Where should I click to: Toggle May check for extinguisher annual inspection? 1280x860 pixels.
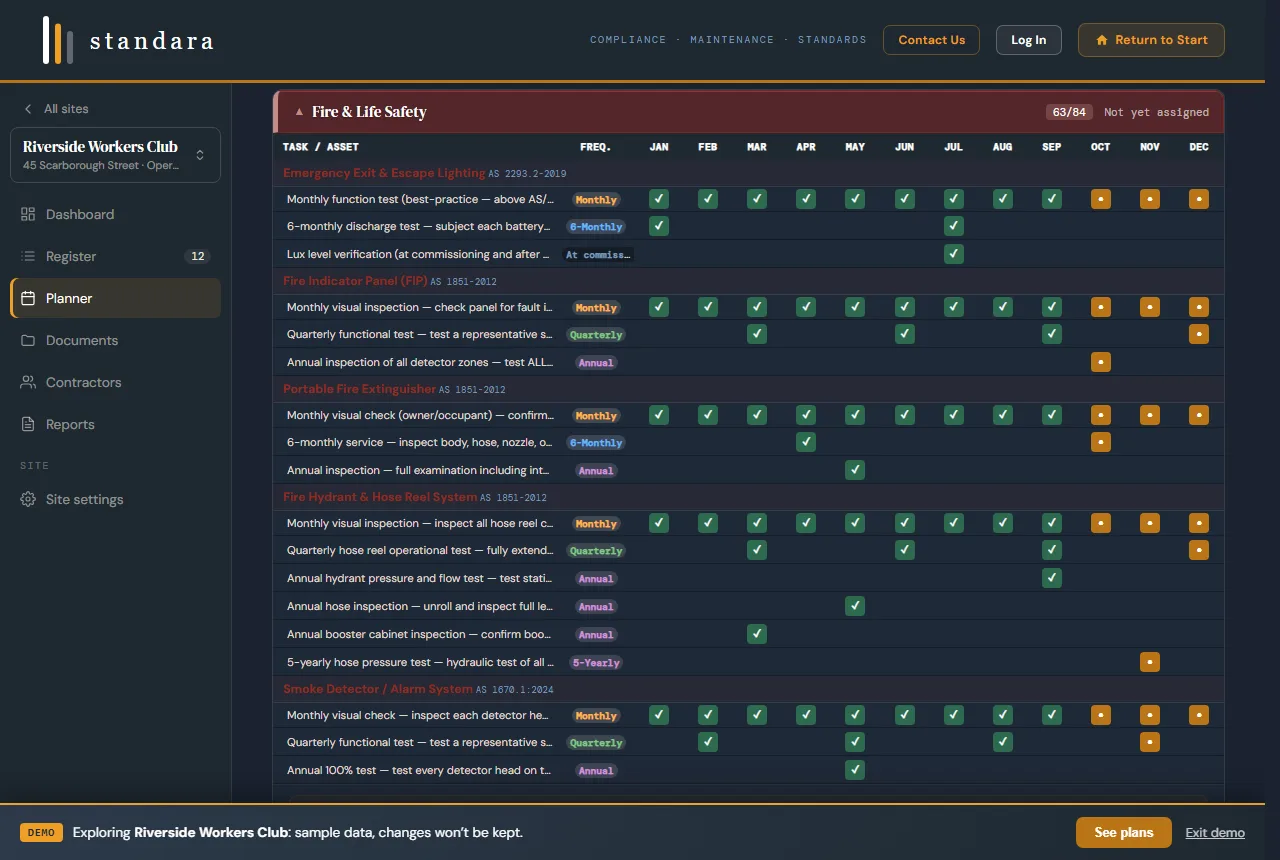pos(855,470)
